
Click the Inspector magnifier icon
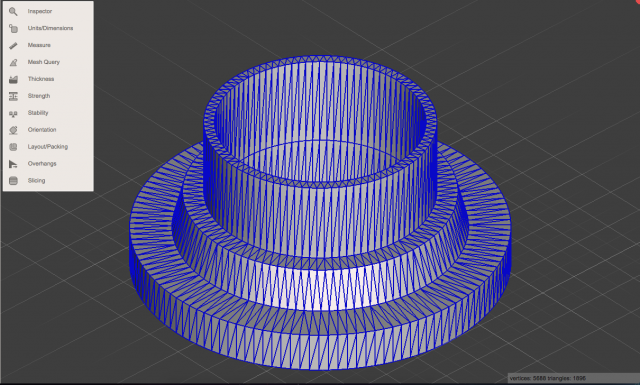pyautogui.click(x=13, y=11)
